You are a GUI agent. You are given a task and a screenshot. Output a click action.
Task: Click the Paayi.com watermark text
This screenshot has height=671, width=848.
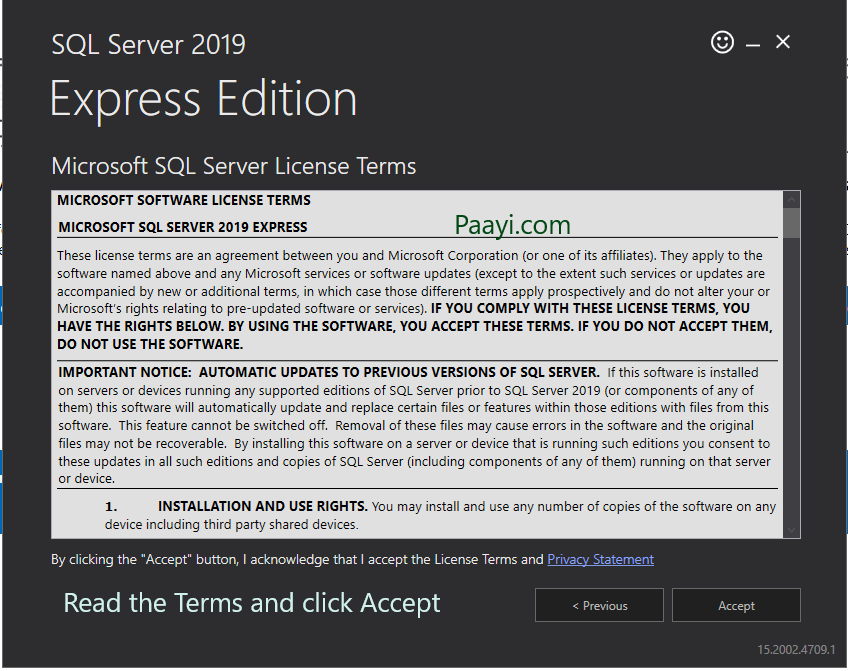[x=511, y=224]
